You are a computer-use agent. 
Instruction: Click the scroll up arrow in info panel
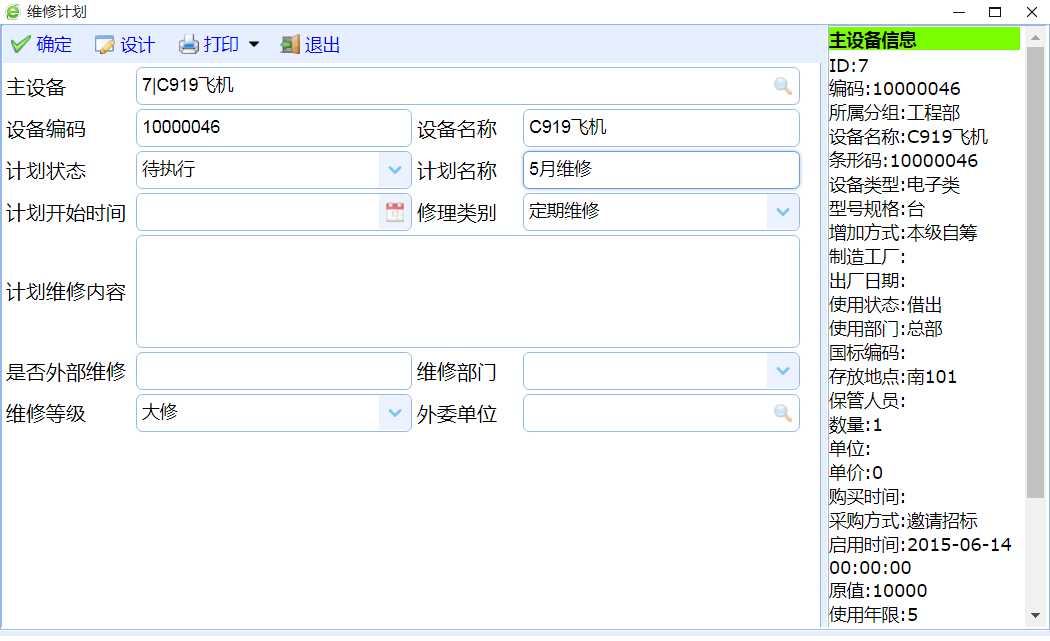pyautogui.click(x=1035, y=37)
